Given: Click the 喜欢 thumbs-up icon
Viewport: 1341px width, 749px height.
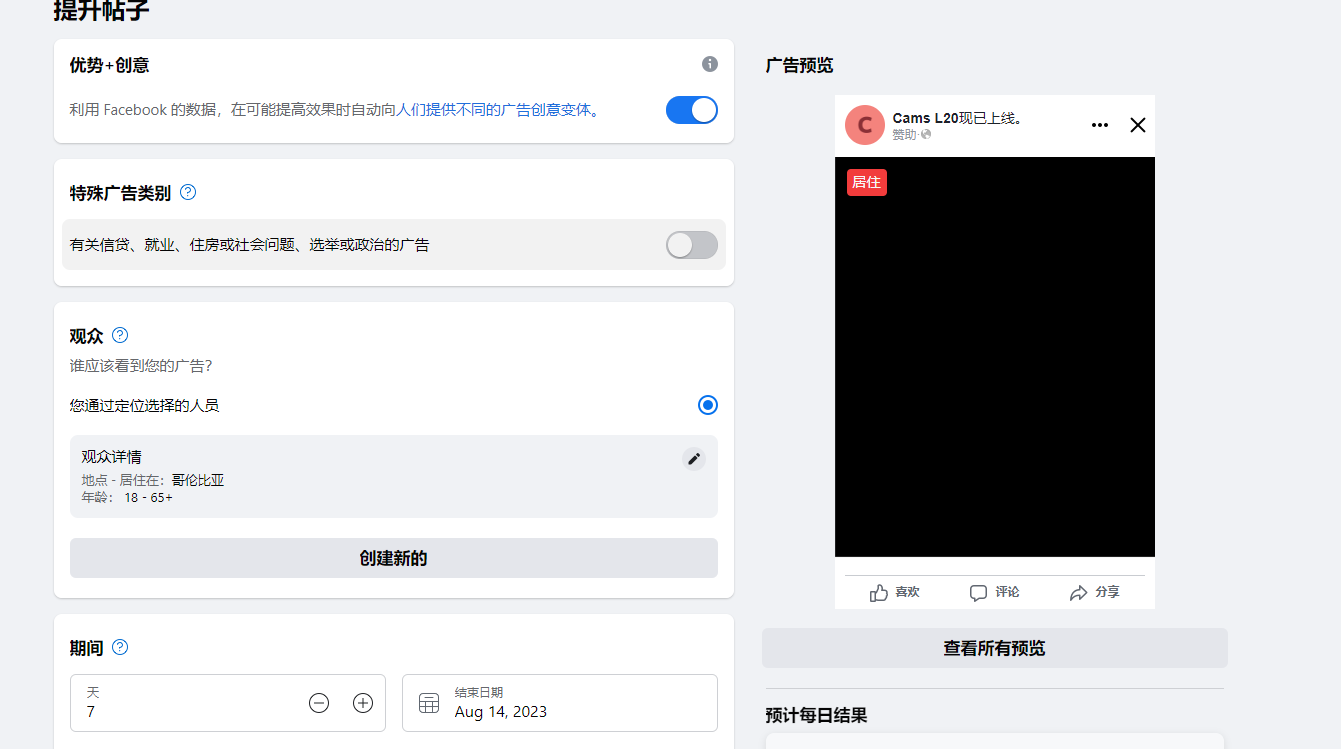Looking at the screenshot, I should 879,593.
